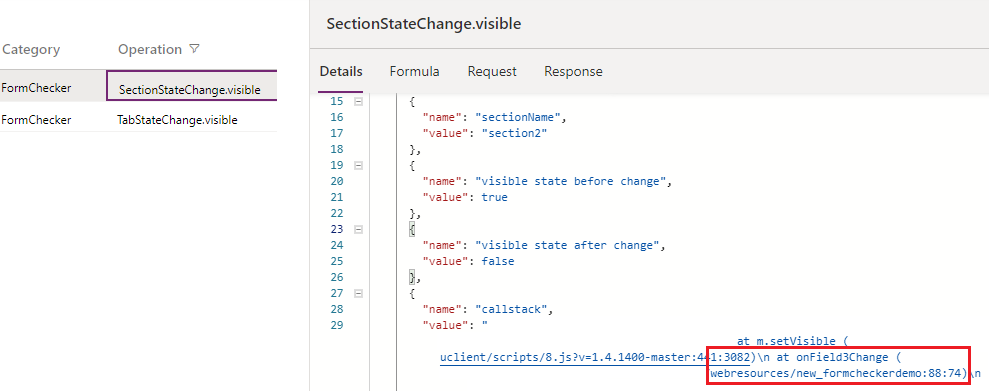Click the SectionStateChange.visible panel title
Viewport: 989px width, 391px height.
(424, 24)
